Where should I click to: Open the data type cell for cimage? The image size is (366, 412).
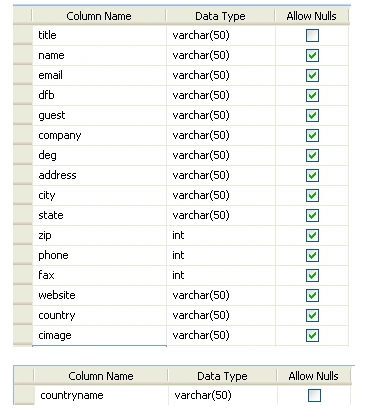(x=221, y=335)
